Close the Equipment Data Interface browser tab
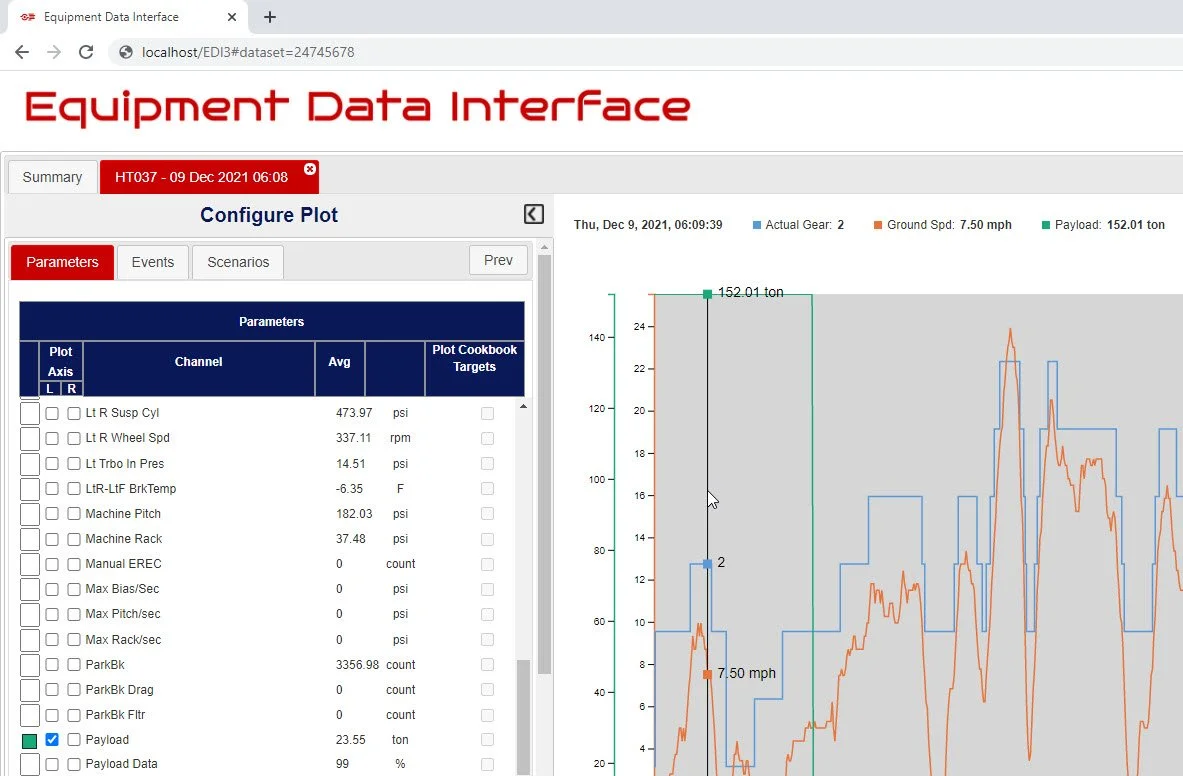This screenshot has width=1183, height=776. 232,17
